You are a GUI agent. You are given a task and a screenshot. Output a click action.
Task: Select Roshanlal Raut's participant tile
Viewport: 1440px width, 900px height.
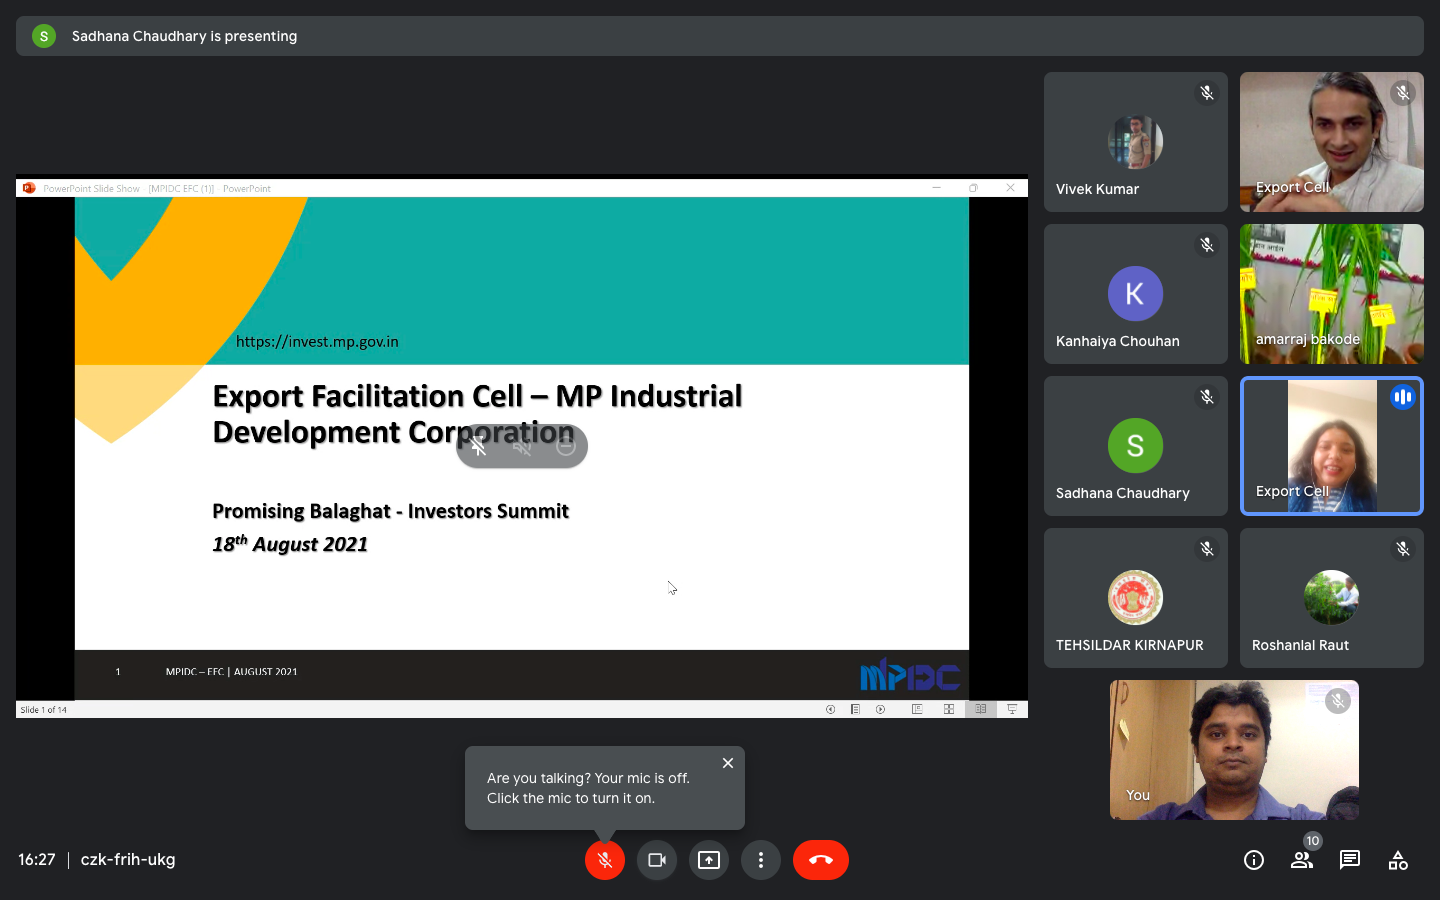tap(1332, 598)
